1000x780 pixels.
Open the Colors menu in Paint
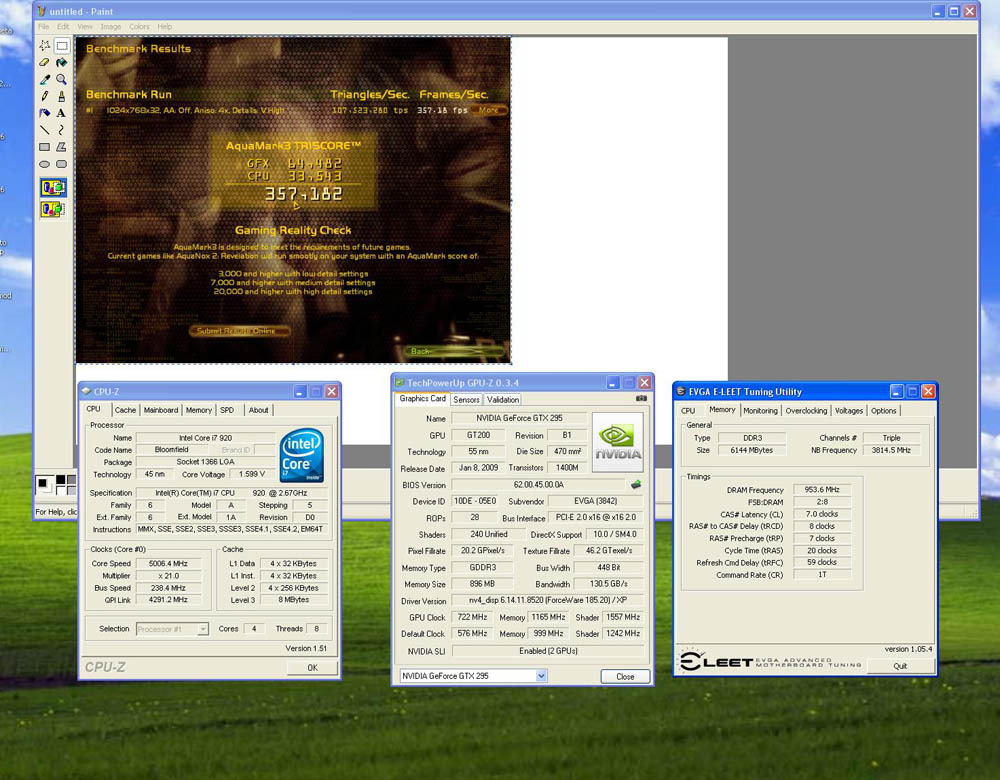pyautogui.click(x=139, y=27)
